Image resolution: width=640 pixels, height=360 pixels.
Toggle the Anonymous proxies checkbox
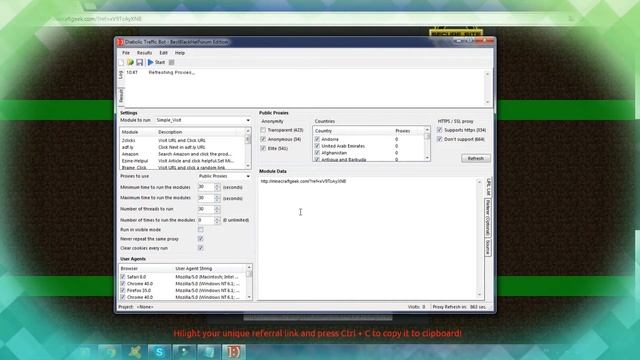tap(263, 139)
